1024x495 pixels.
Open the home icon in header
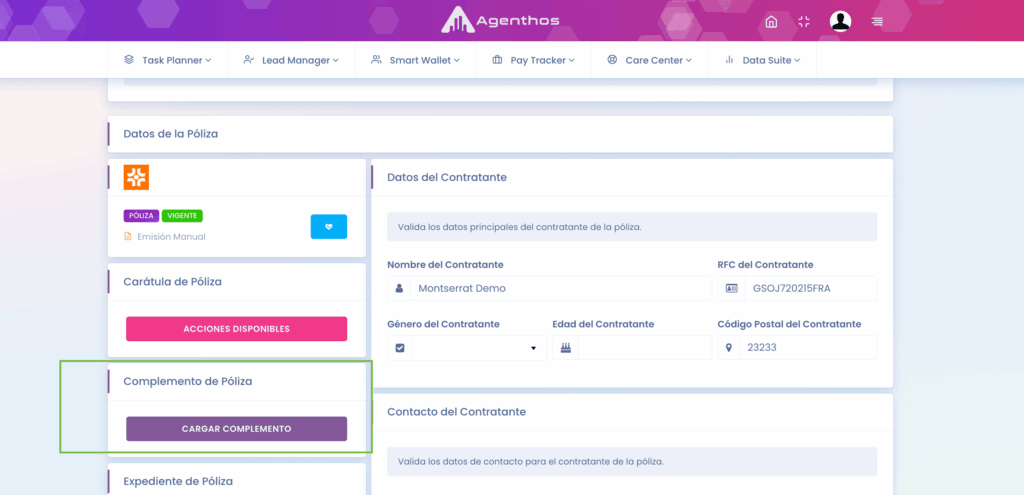coord(771,22)
